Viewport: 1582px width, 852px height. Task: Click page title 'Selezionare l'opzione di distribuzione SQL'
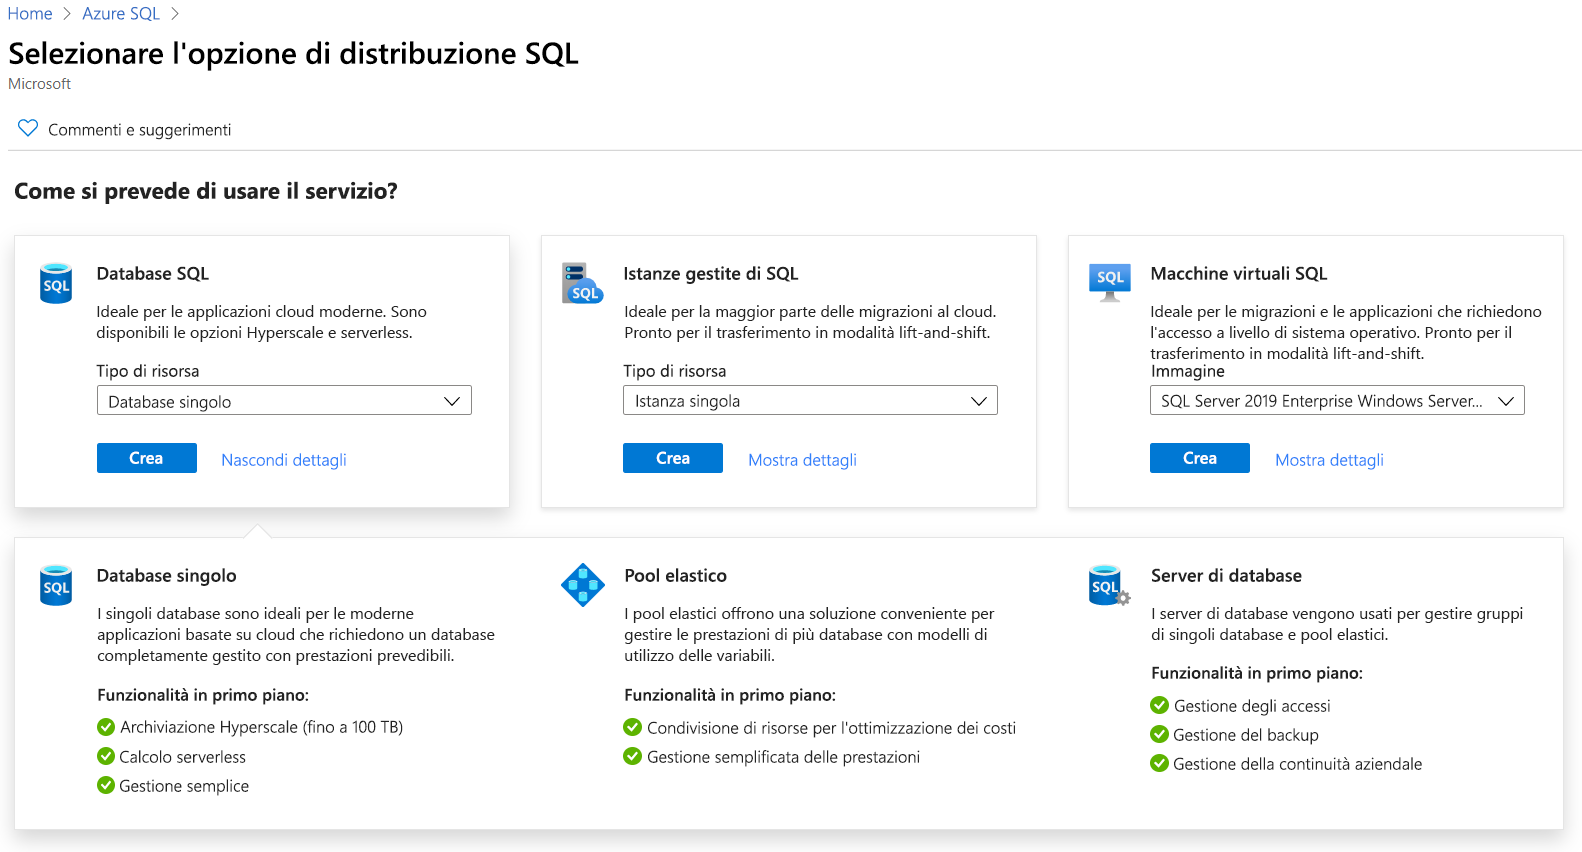coord(294,53)
